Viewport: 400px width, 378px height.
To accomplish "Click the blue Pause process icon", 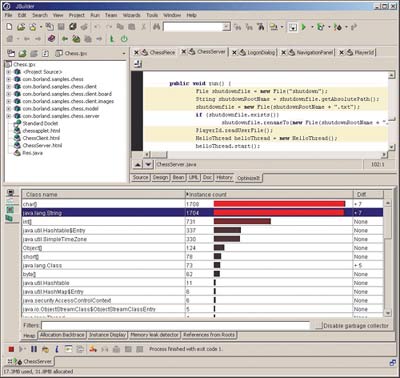I will [x=34, y=349].
